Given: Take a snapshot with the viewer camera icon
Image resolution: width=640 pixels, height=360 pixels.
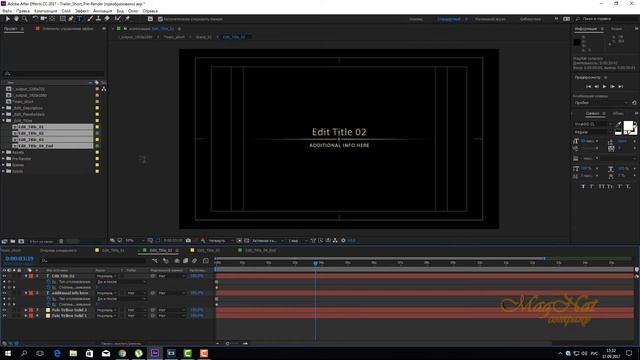Looking at the screenshot, I should tap(188, 240).
